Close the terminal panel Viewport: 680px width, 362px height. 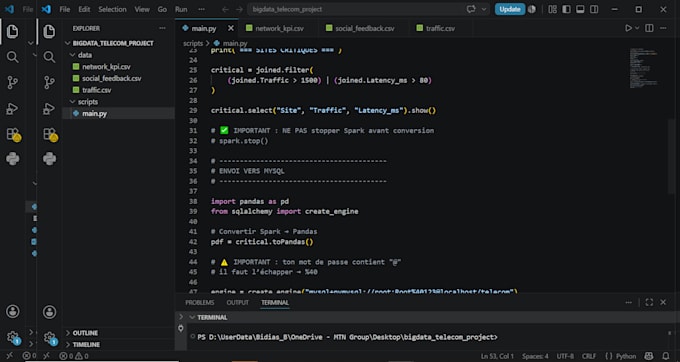(663, 303)
